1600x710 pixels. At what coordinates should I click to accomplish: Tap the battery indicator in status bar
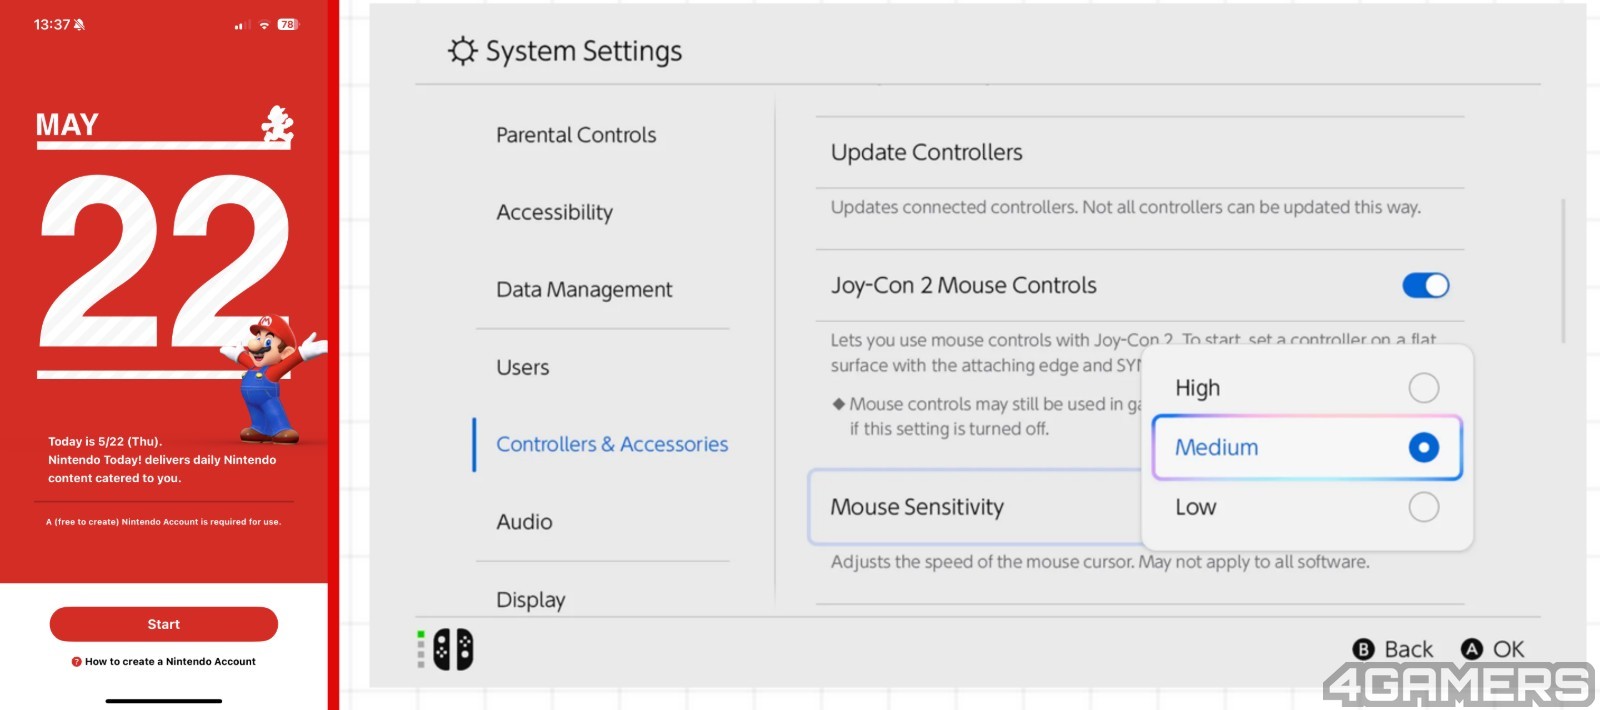click(288, 24)
